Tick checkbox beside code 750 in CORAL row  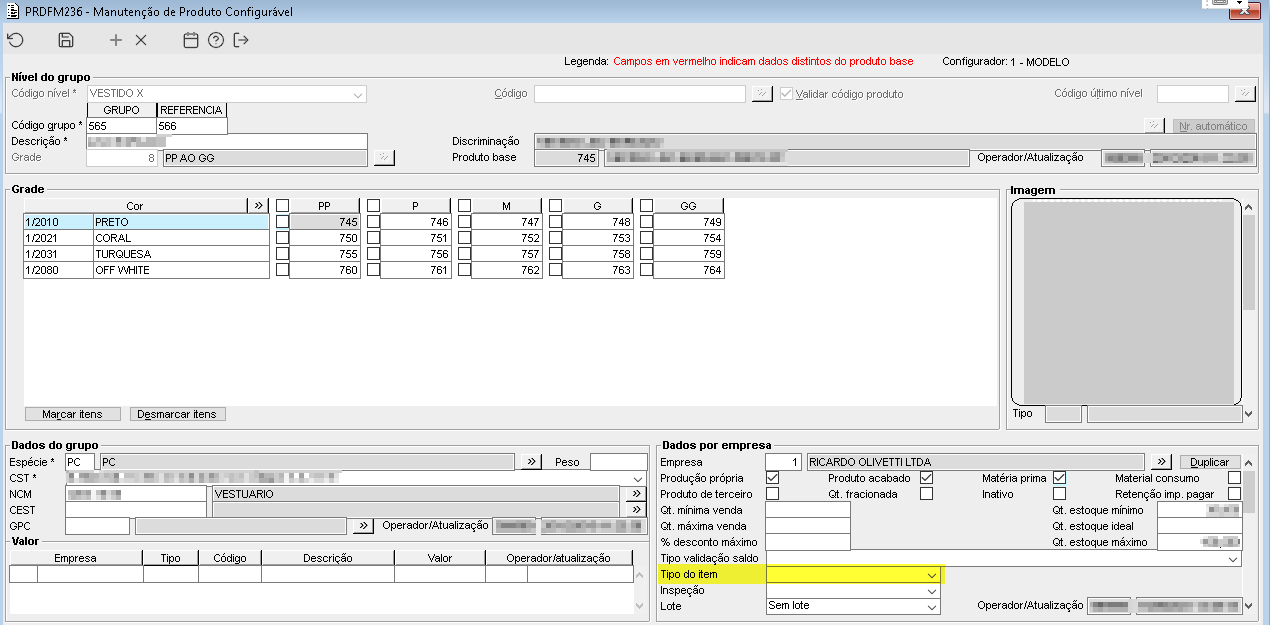pyautogui.click(x=283, y=238)
